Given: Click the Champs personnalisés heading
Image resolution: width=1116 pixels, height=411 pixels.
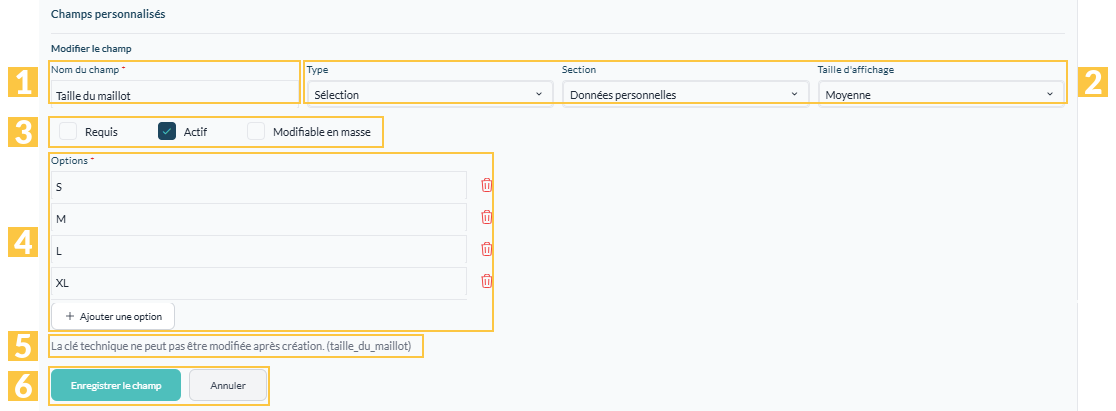Looking at the screenshot, I should point(108,14).
